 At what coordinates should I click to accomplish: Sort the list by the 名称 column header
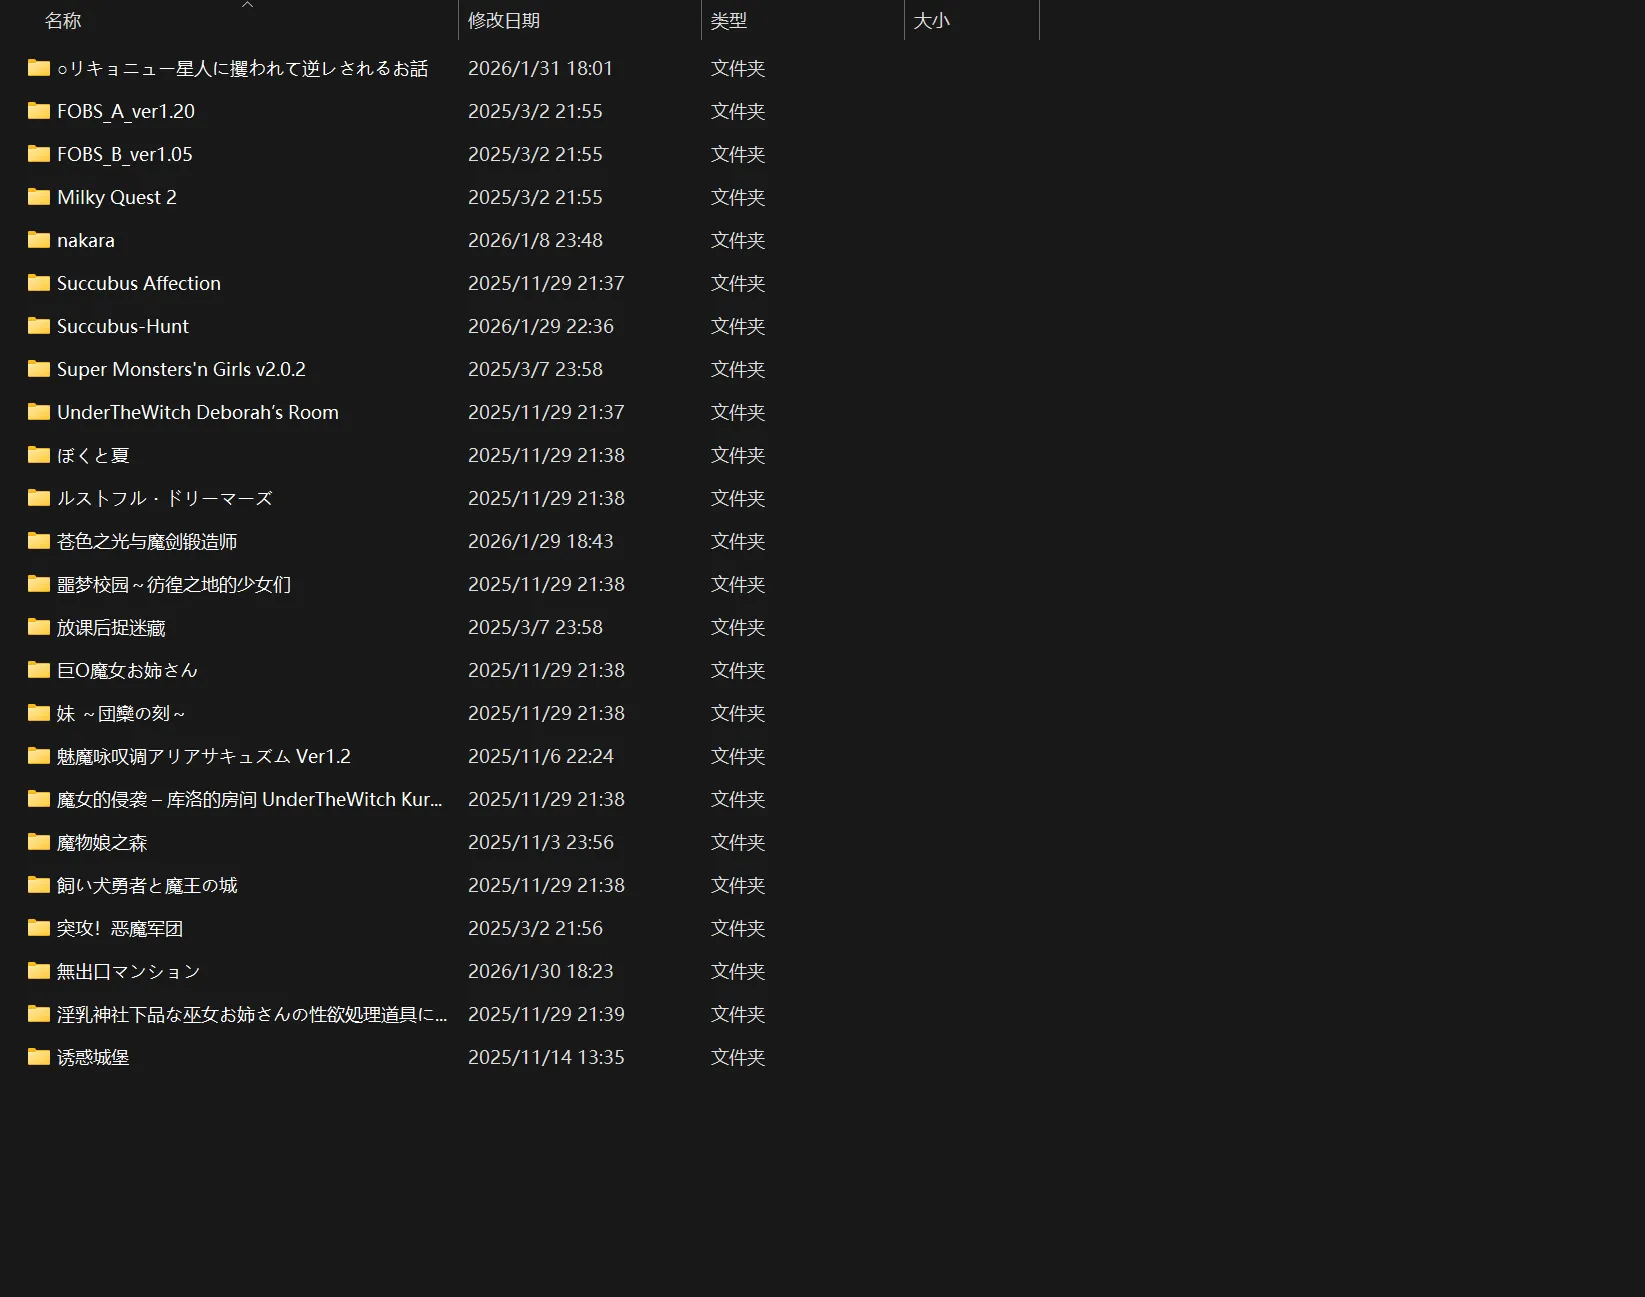point(63,21)
